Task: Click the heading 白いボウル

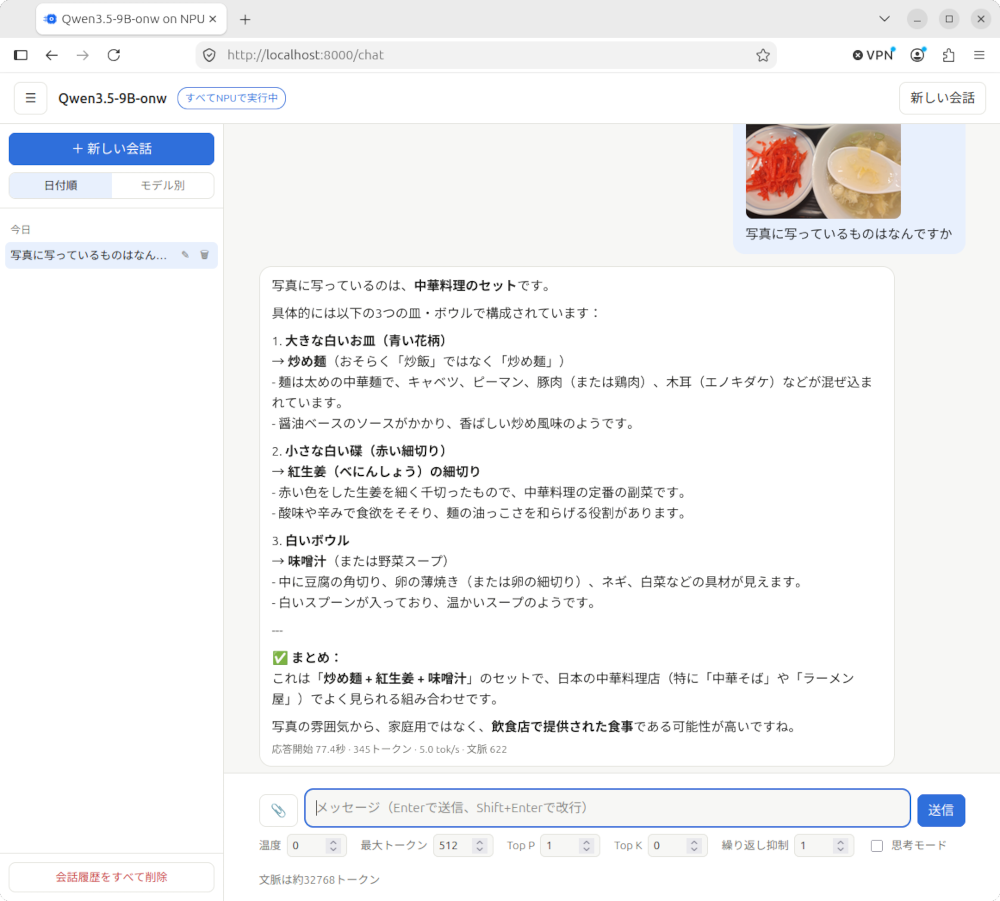Action: pos(317,541)
